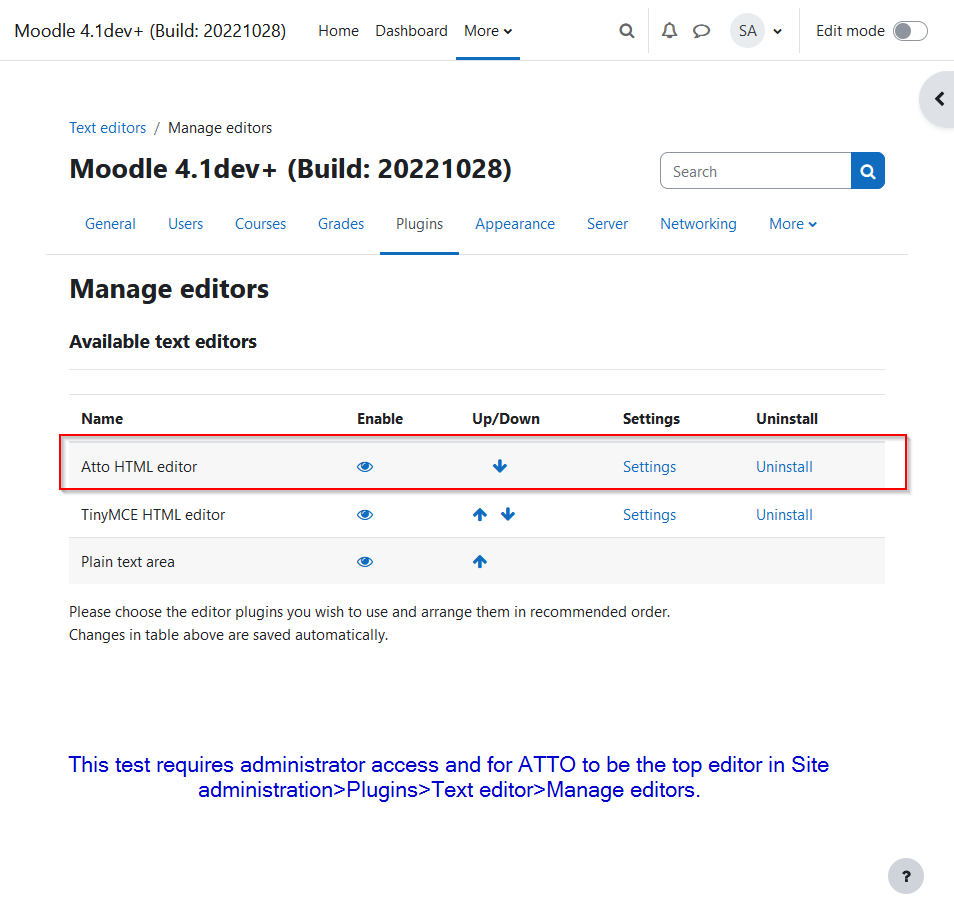Move TinyMCE HTML editor down

[508, 514]
